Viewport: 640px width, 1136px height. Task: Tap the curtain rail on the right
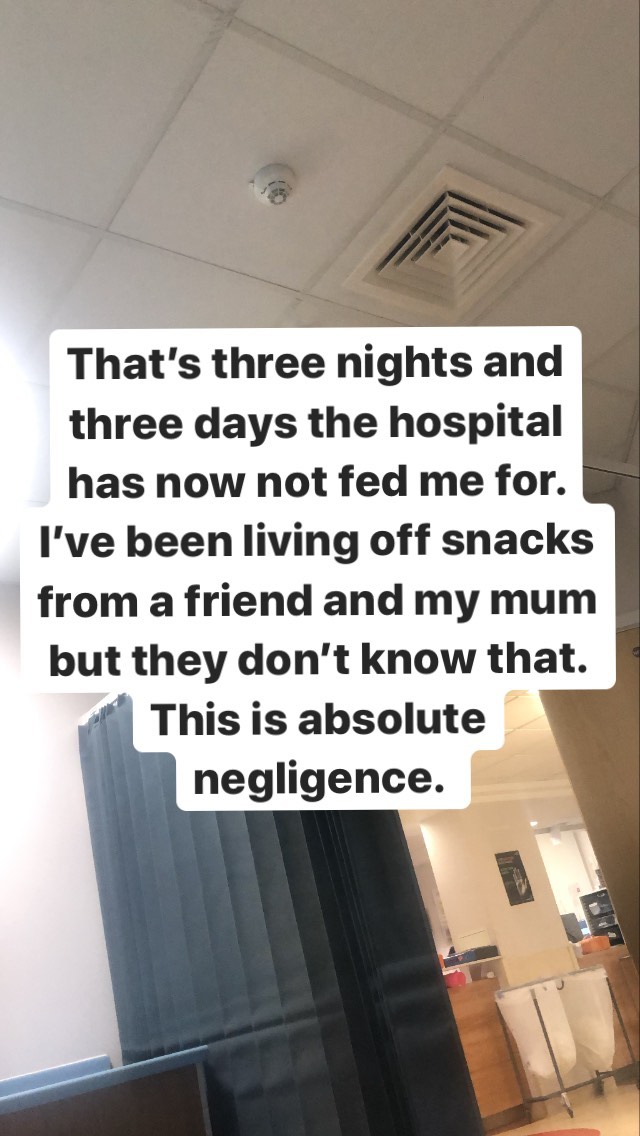(x=611, y=471)
